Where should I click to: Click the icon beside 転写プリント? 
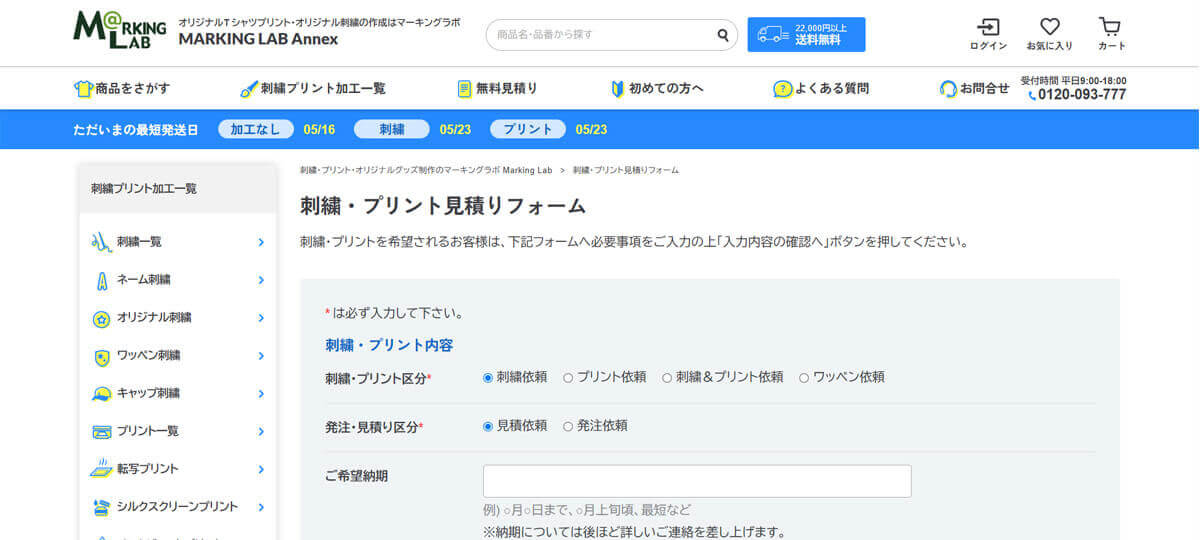pyautogui.click(x=101, y=469)
